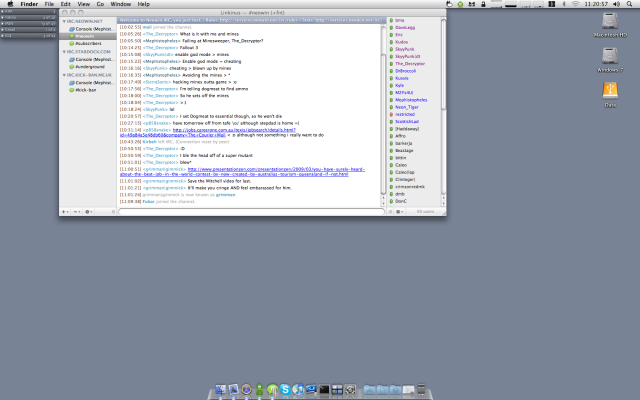This screenshot has width=640, height=400.
Task: Click the Spotlight magnifier in menu bar
Action: pyautogui.click(x=631, y=4)
